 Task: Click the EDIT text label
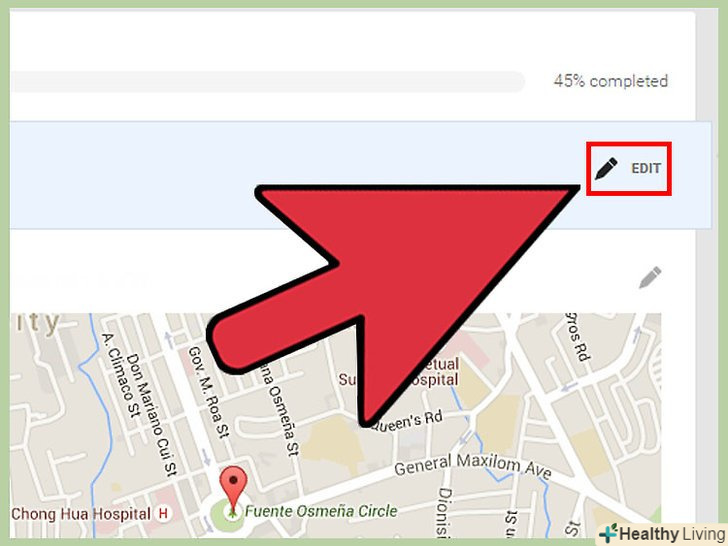click(x=646, y=169)
